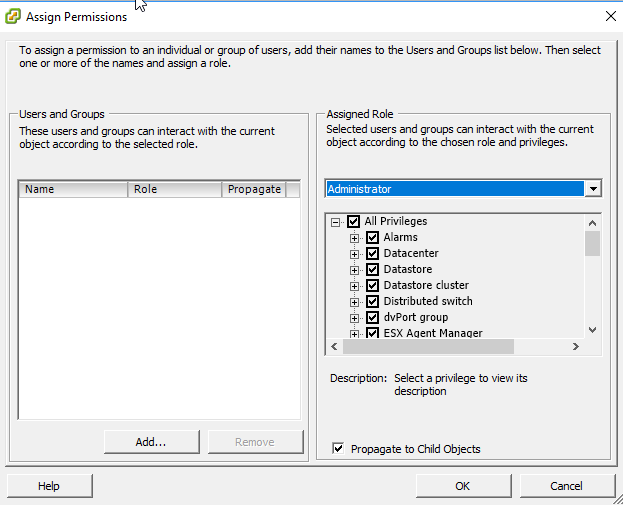
Task: Select the Datastore tree label
Action: (x=408, y=269)
